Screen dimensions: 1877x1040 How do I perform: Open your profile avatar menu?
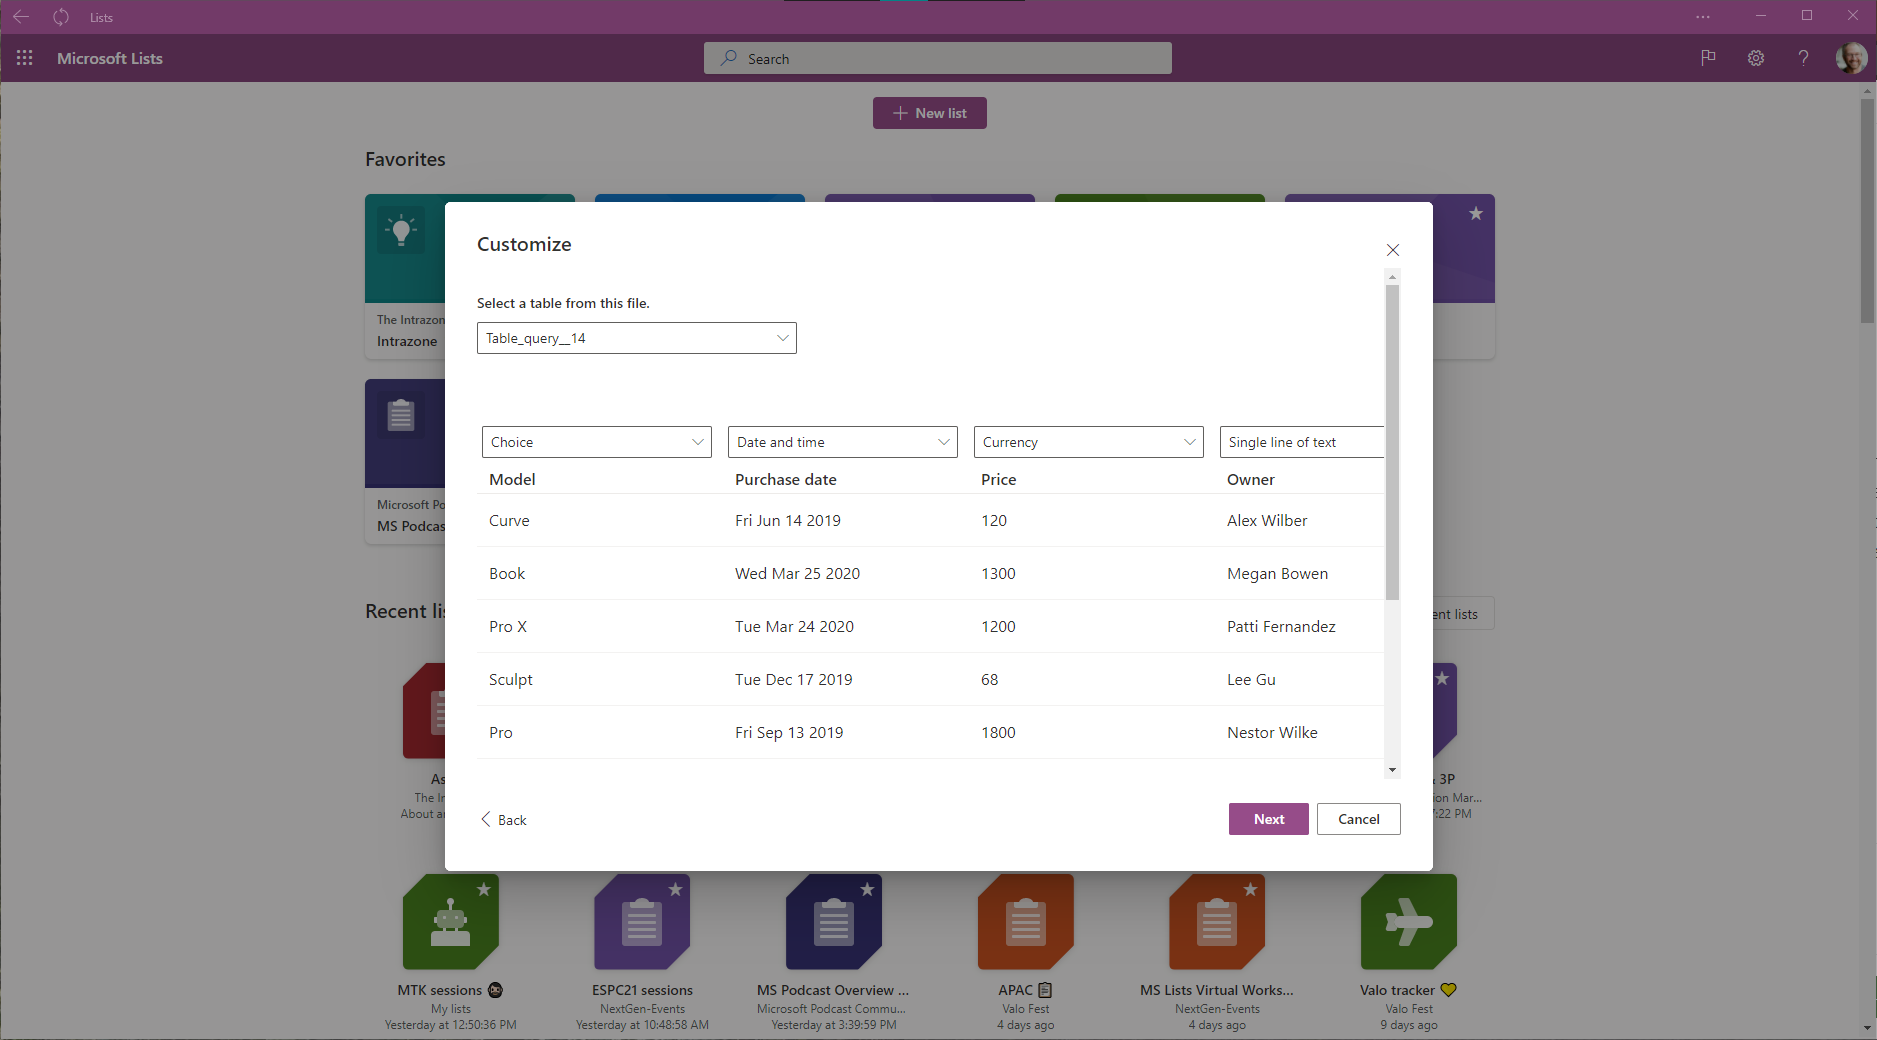(x=1852, y=58)
